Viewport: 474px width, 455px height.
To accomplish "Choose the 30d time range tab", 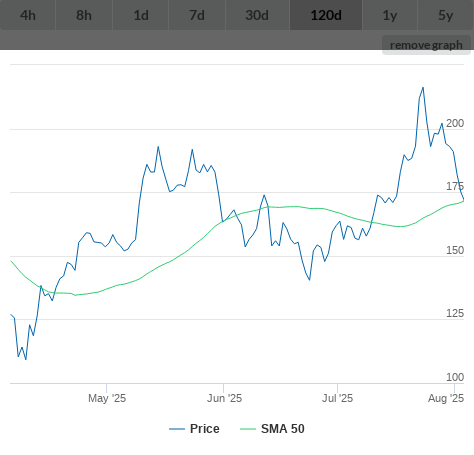I will pyautogui.click(x=257, y=15).
